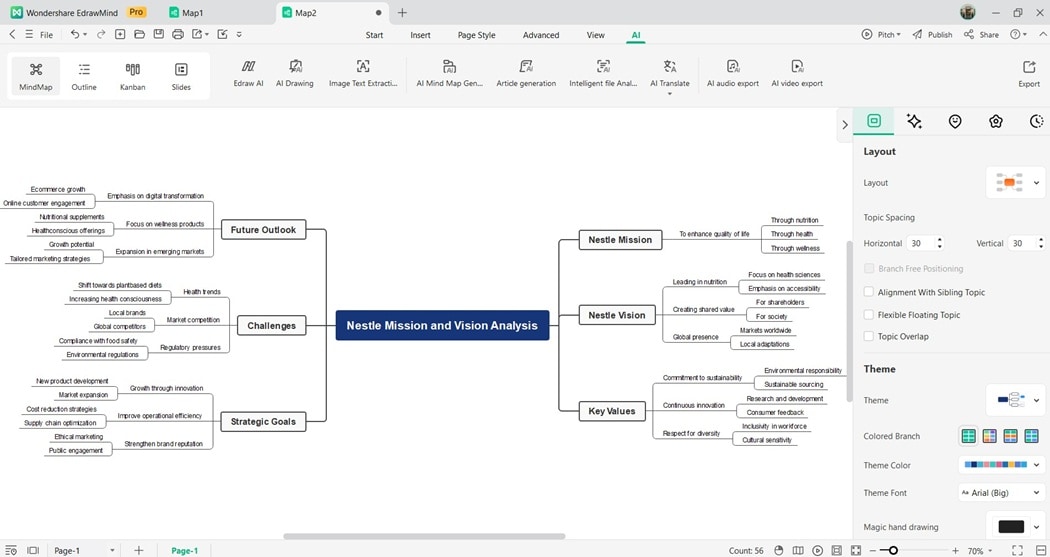Open the Page Style tab

click(477, 35)
